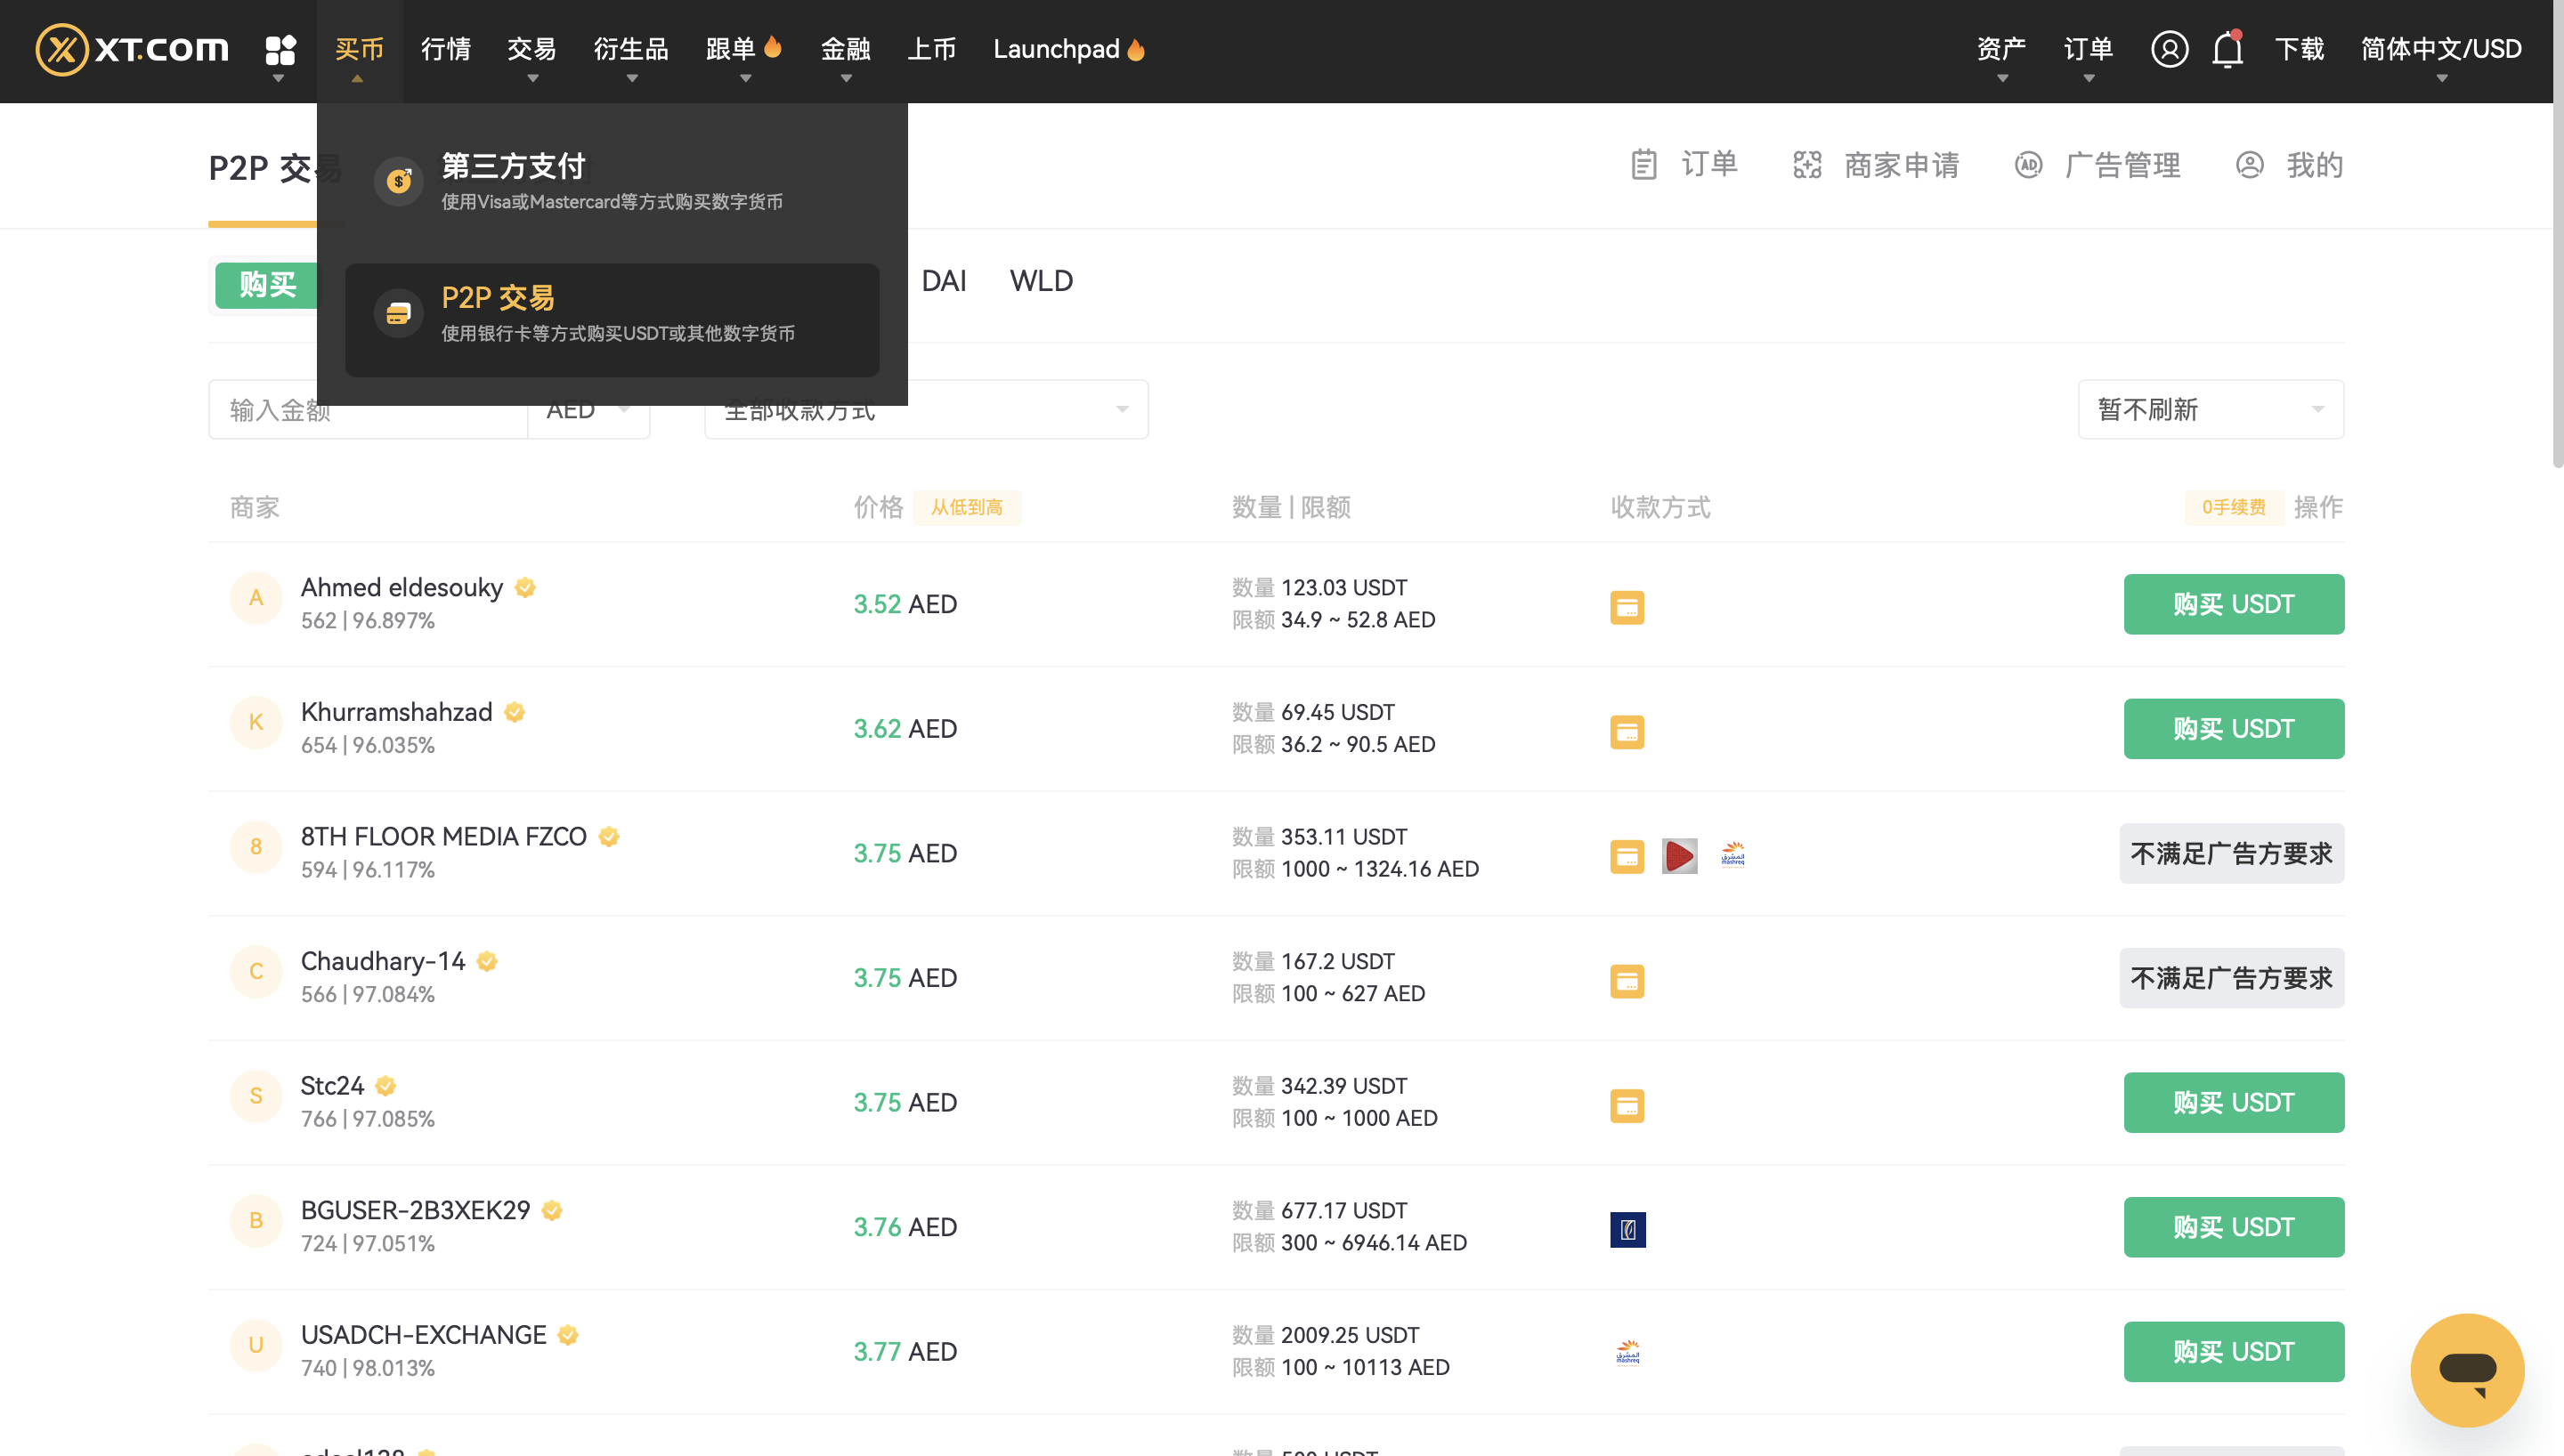Expand the 资产 dropdown in header
The image size is (2564, 1456).
tap(2001, 49)
